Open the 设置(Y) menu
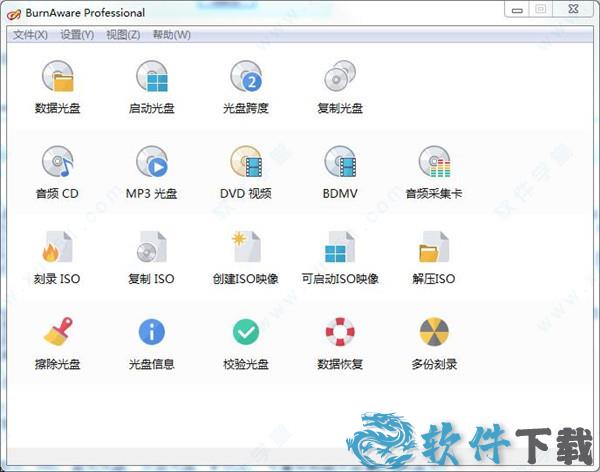The height and width of the screenshot is (472, 600). (77, 35)
